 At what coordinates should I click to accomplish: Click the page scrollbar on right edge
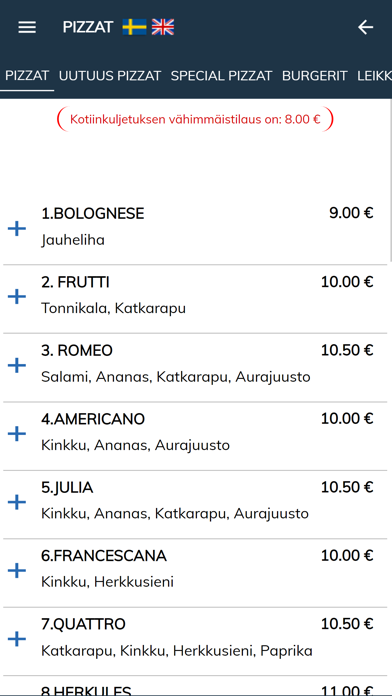click(390, 180)
